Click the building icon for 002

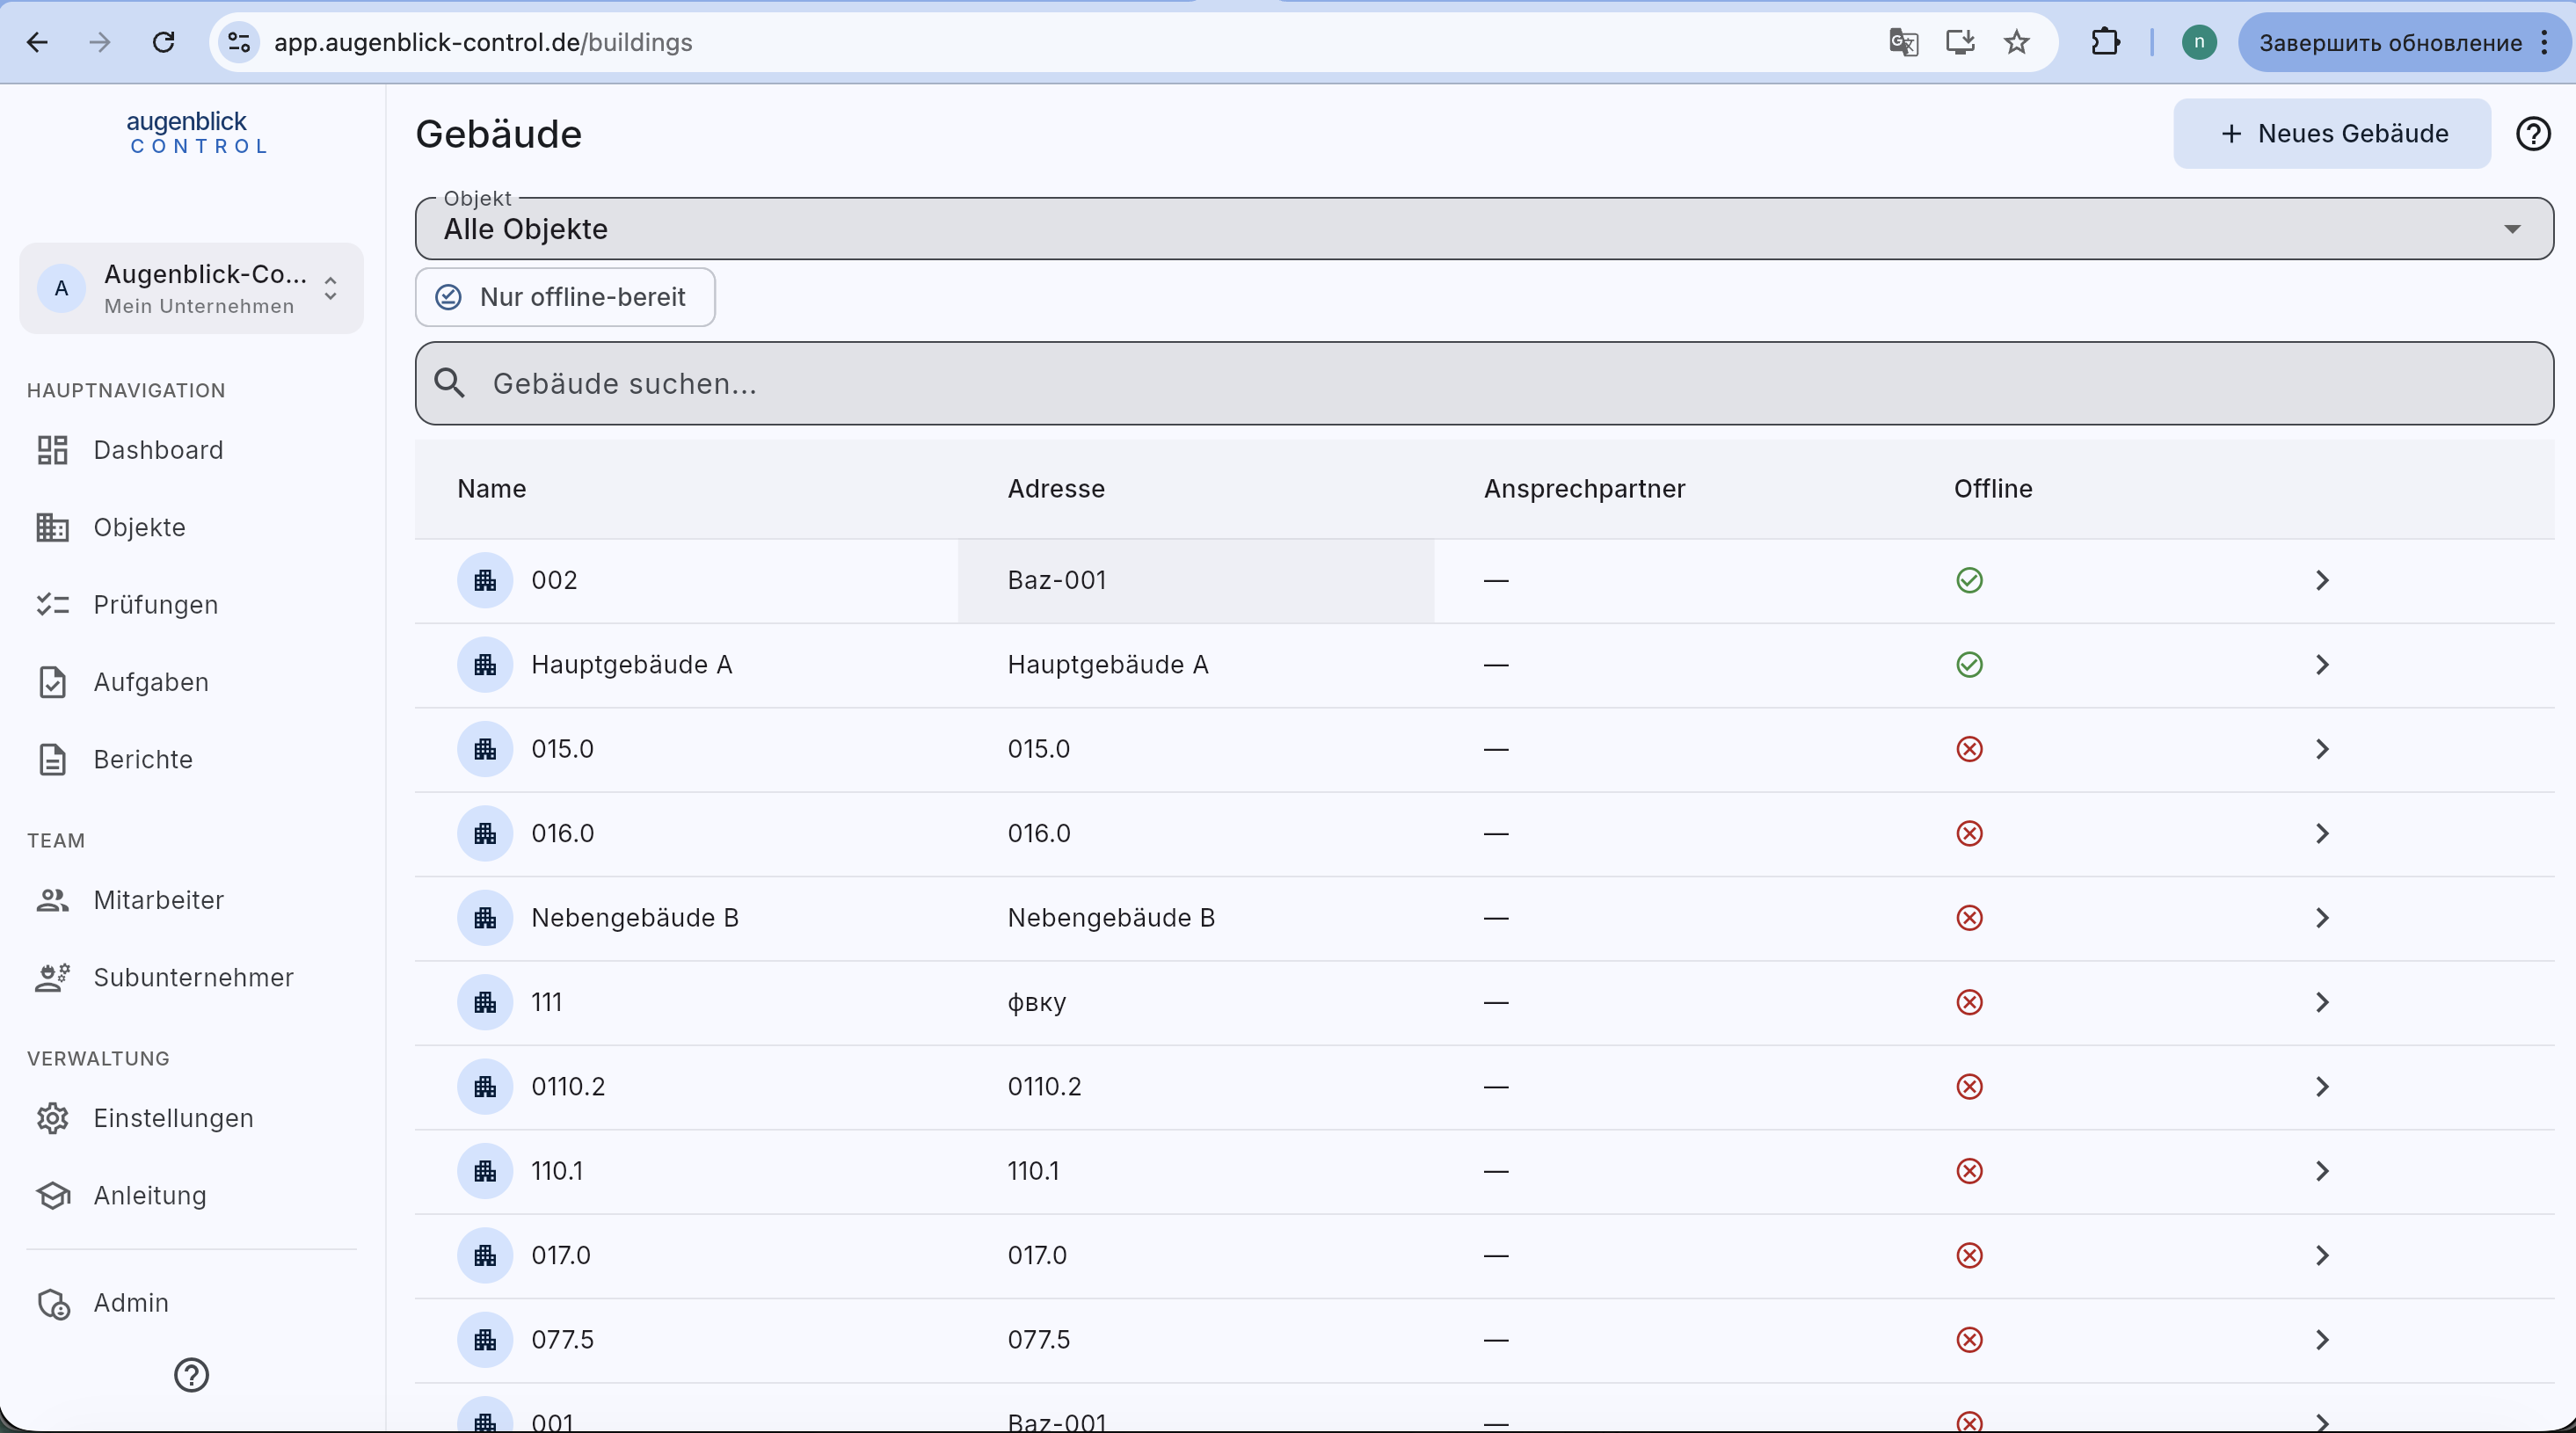(x=485, y=580)
